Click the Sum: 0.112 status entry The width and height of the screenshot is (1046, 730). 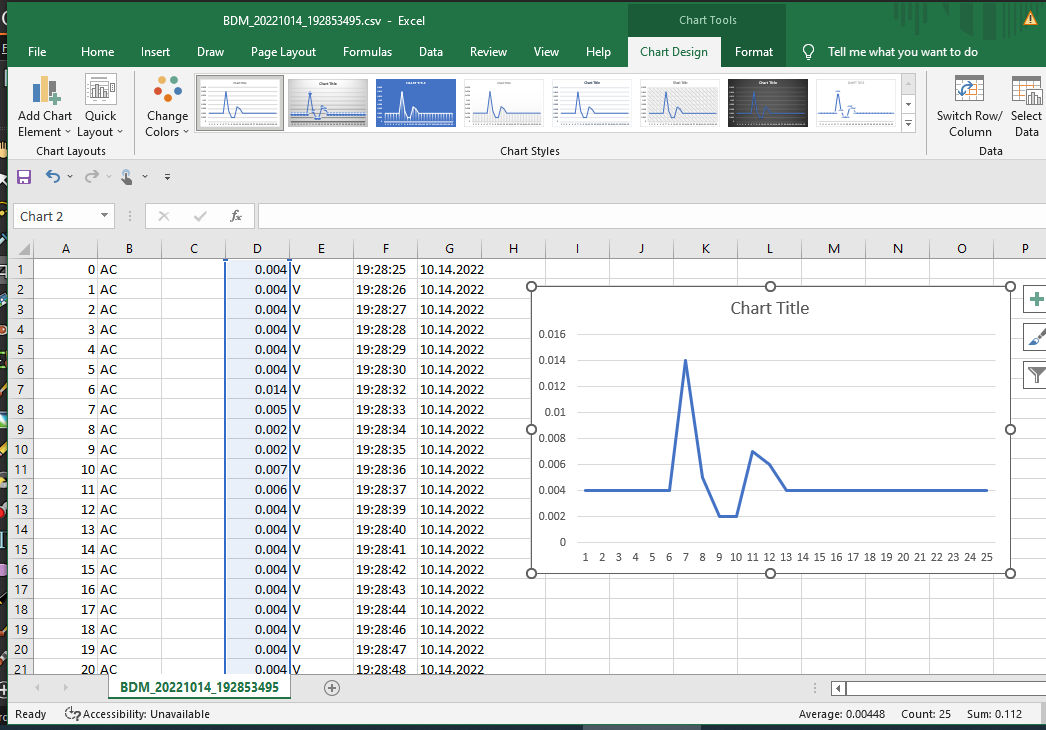coord(994,714)
